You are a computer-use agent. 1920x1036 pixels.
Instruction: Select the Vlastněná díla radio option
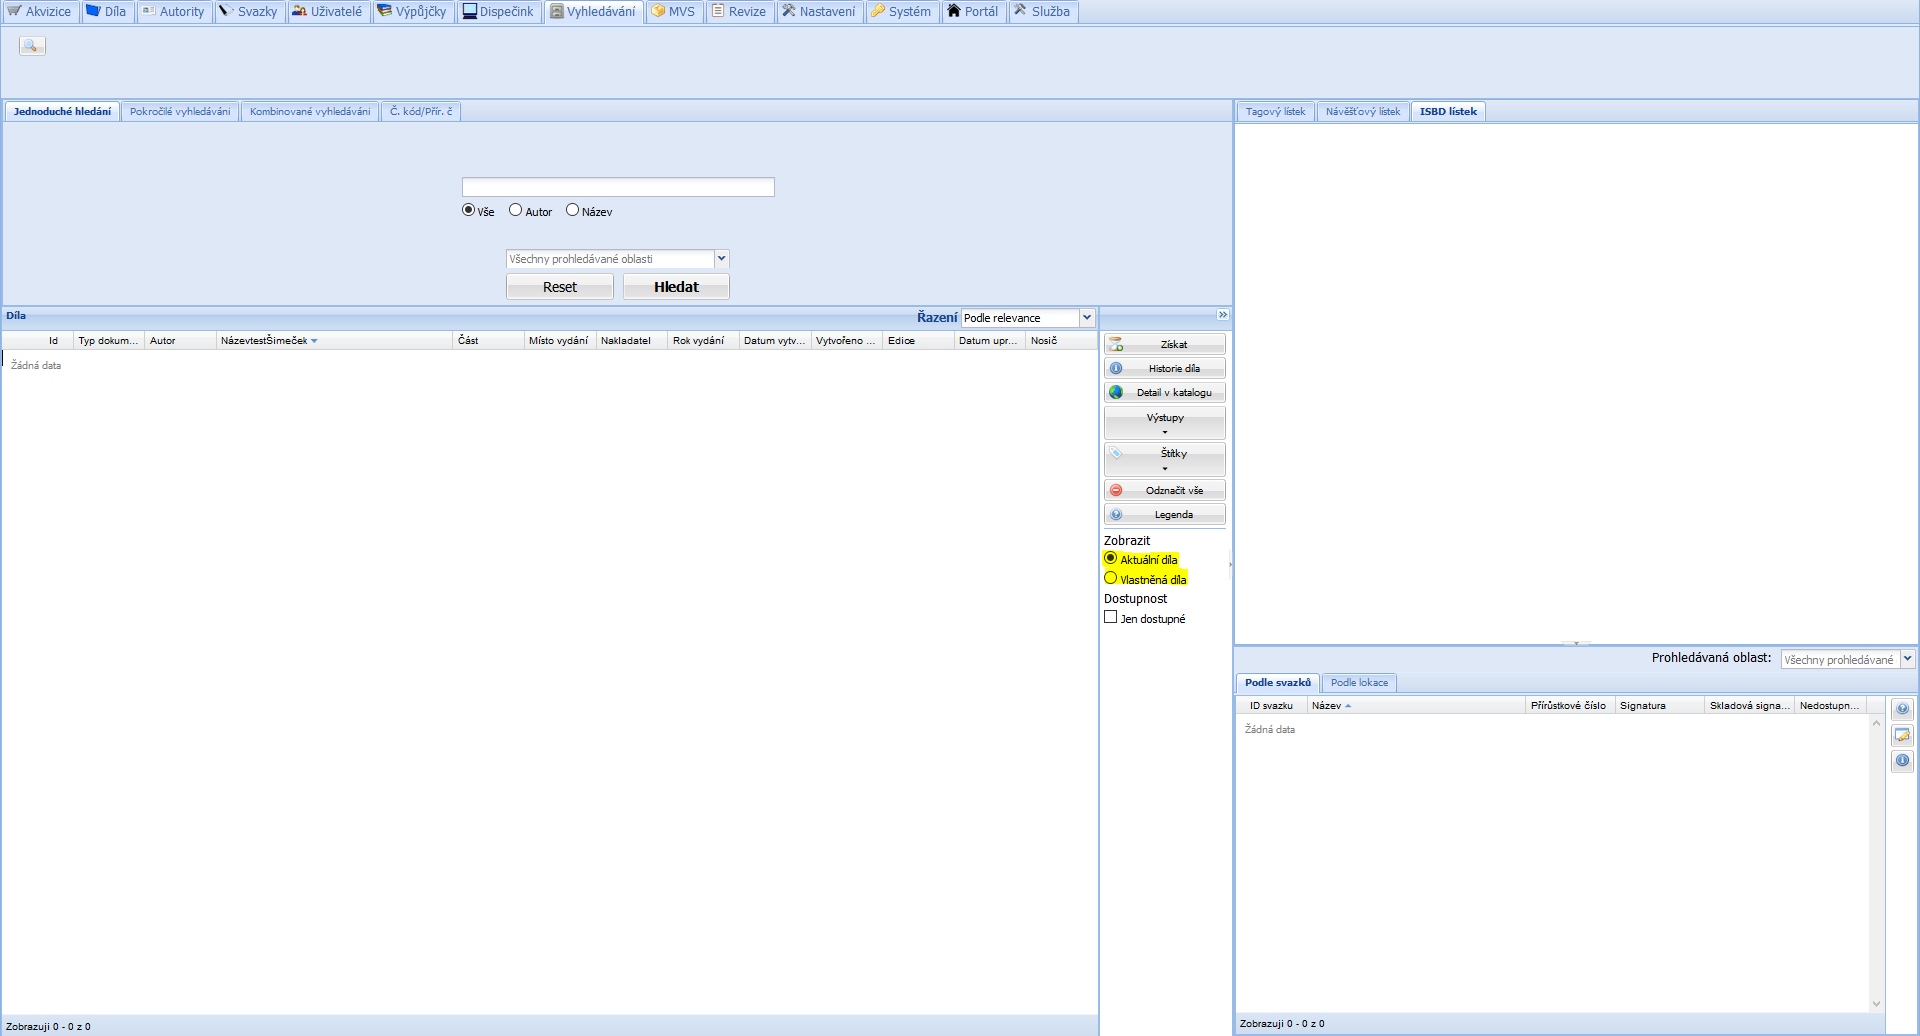[x=1110, y=578]
